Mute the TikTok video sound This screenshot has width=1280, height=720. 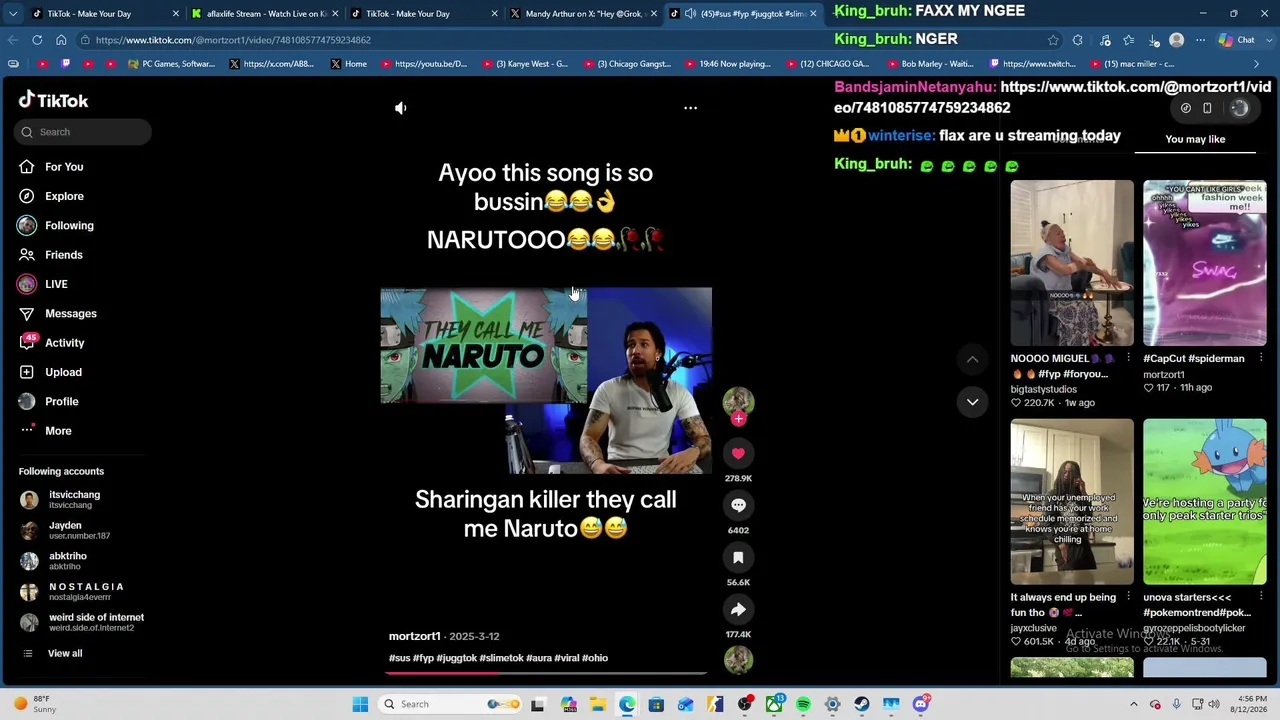(400, 108)
